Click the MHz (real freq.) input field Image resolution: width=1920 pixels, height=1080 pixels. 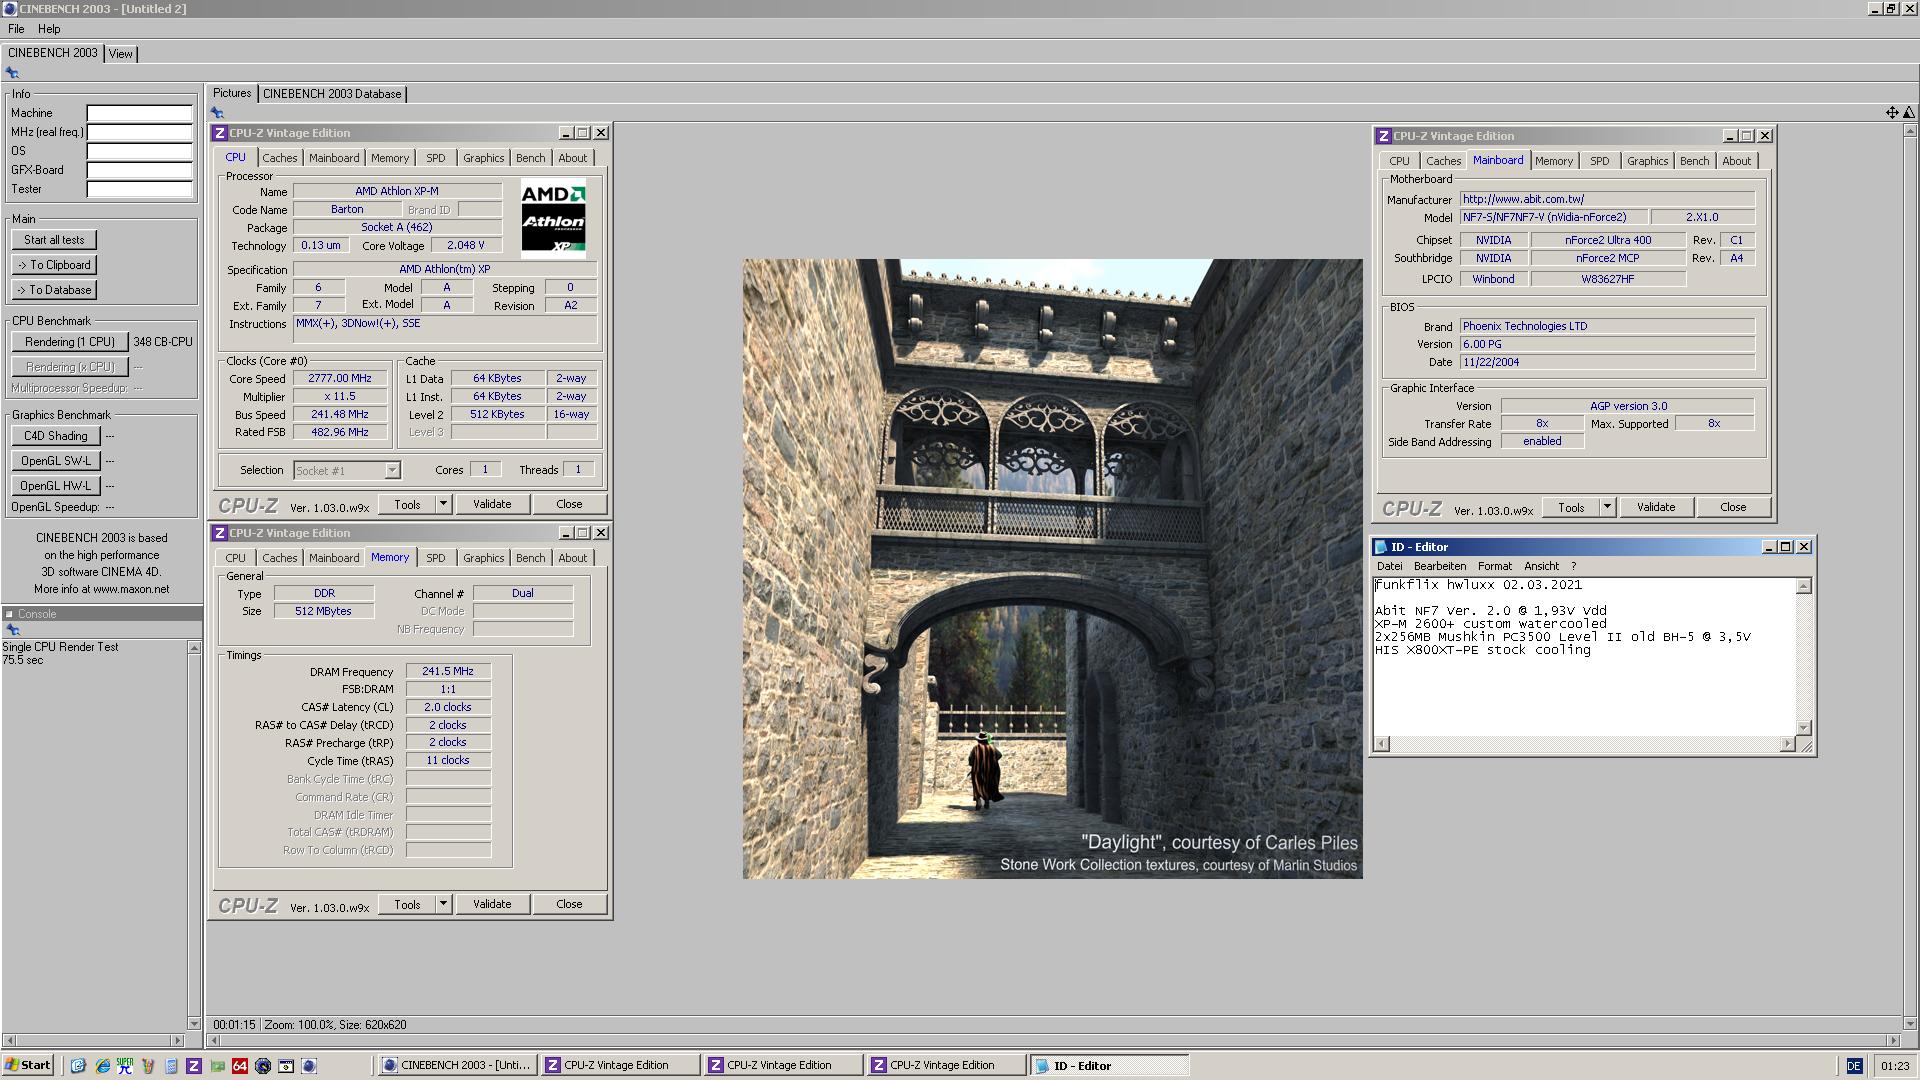click(x=139, y=132)
